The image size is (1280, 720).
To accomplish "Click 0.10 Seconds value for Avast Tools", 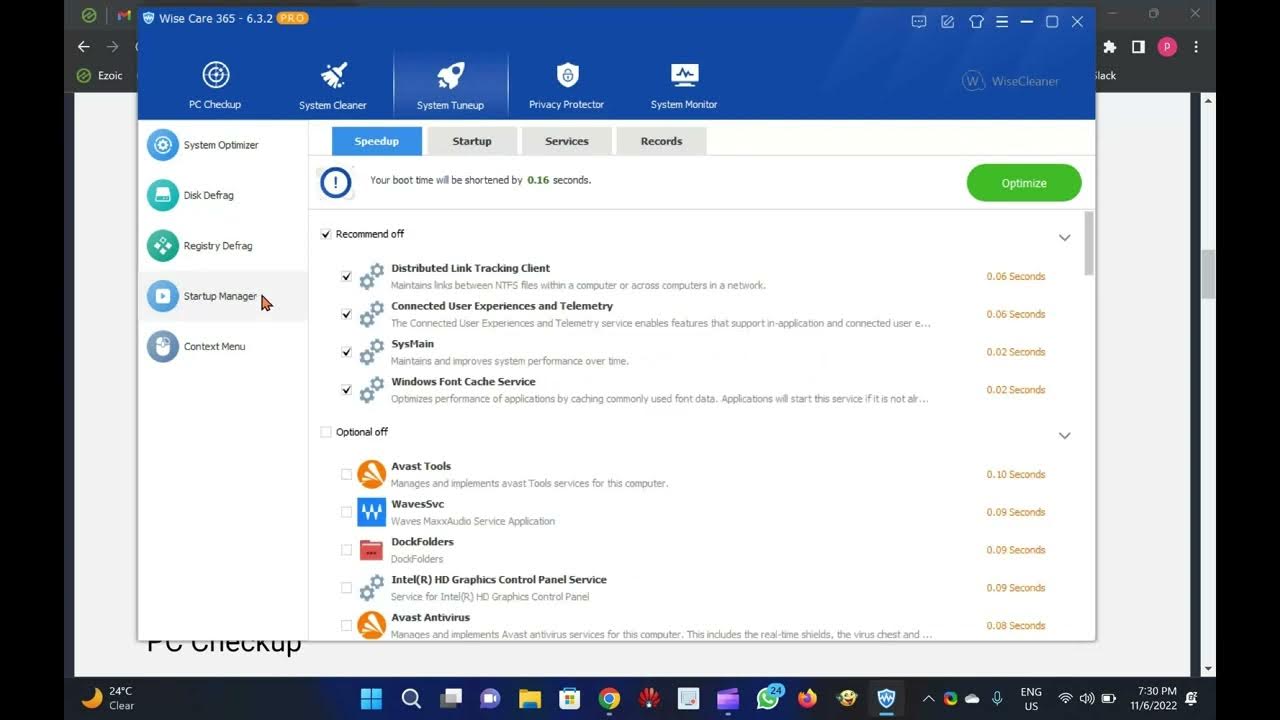I will click(1015, 474).
